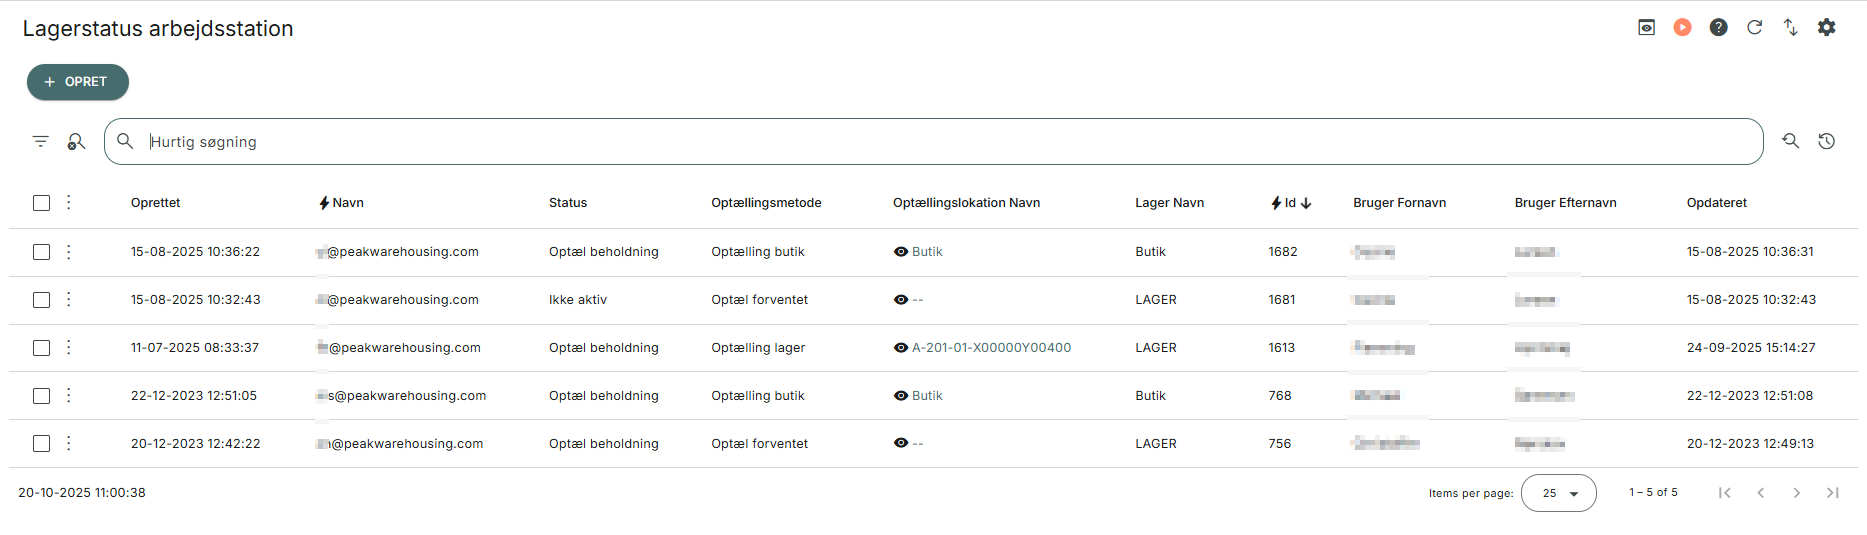The height and width of the screenshot is (535, 1867).
Task: Click updated date 20-12-2023 12:49:13
Action: tap(1750, 444)
